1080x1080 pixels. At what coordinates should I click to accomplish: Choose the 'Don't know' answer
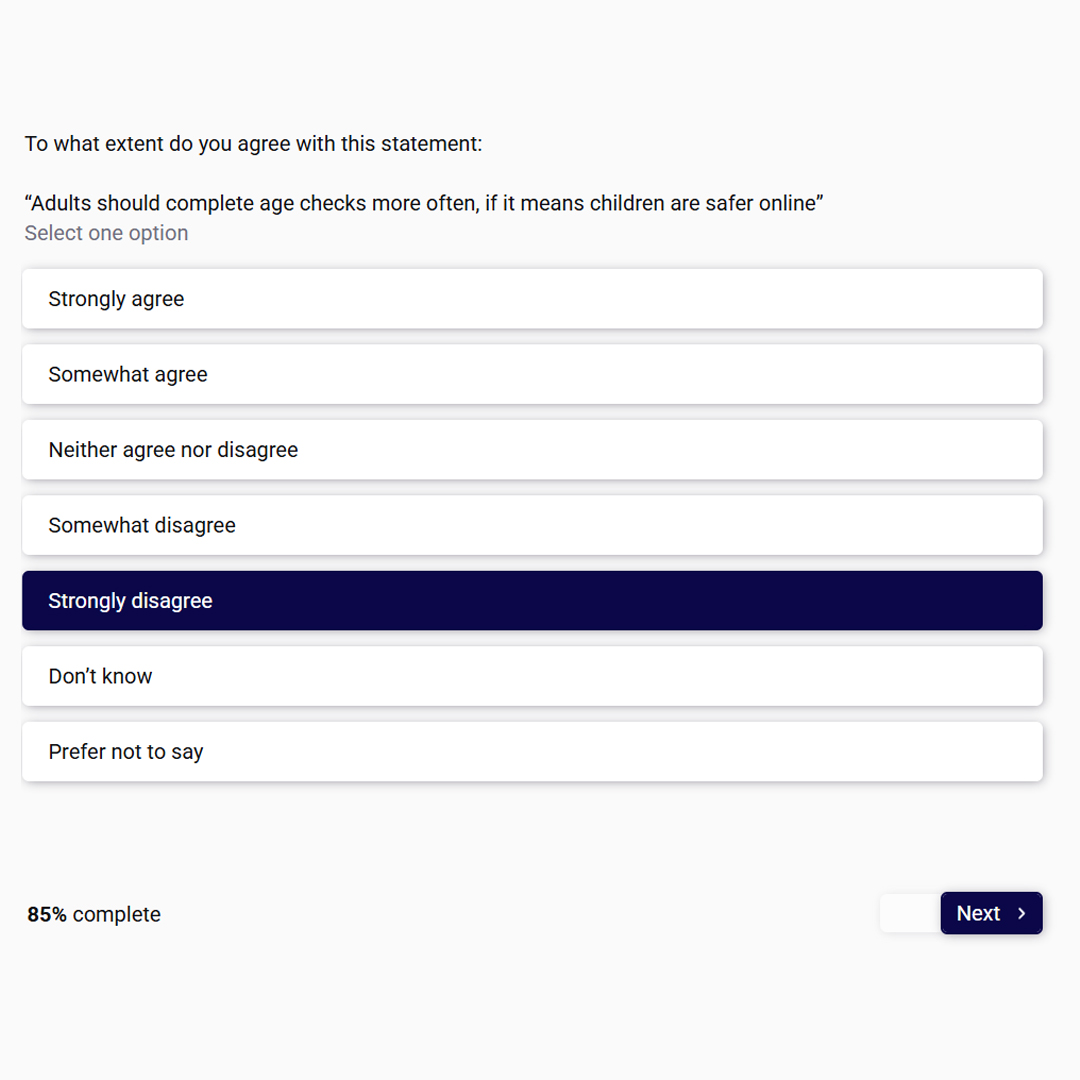[532, 676]
